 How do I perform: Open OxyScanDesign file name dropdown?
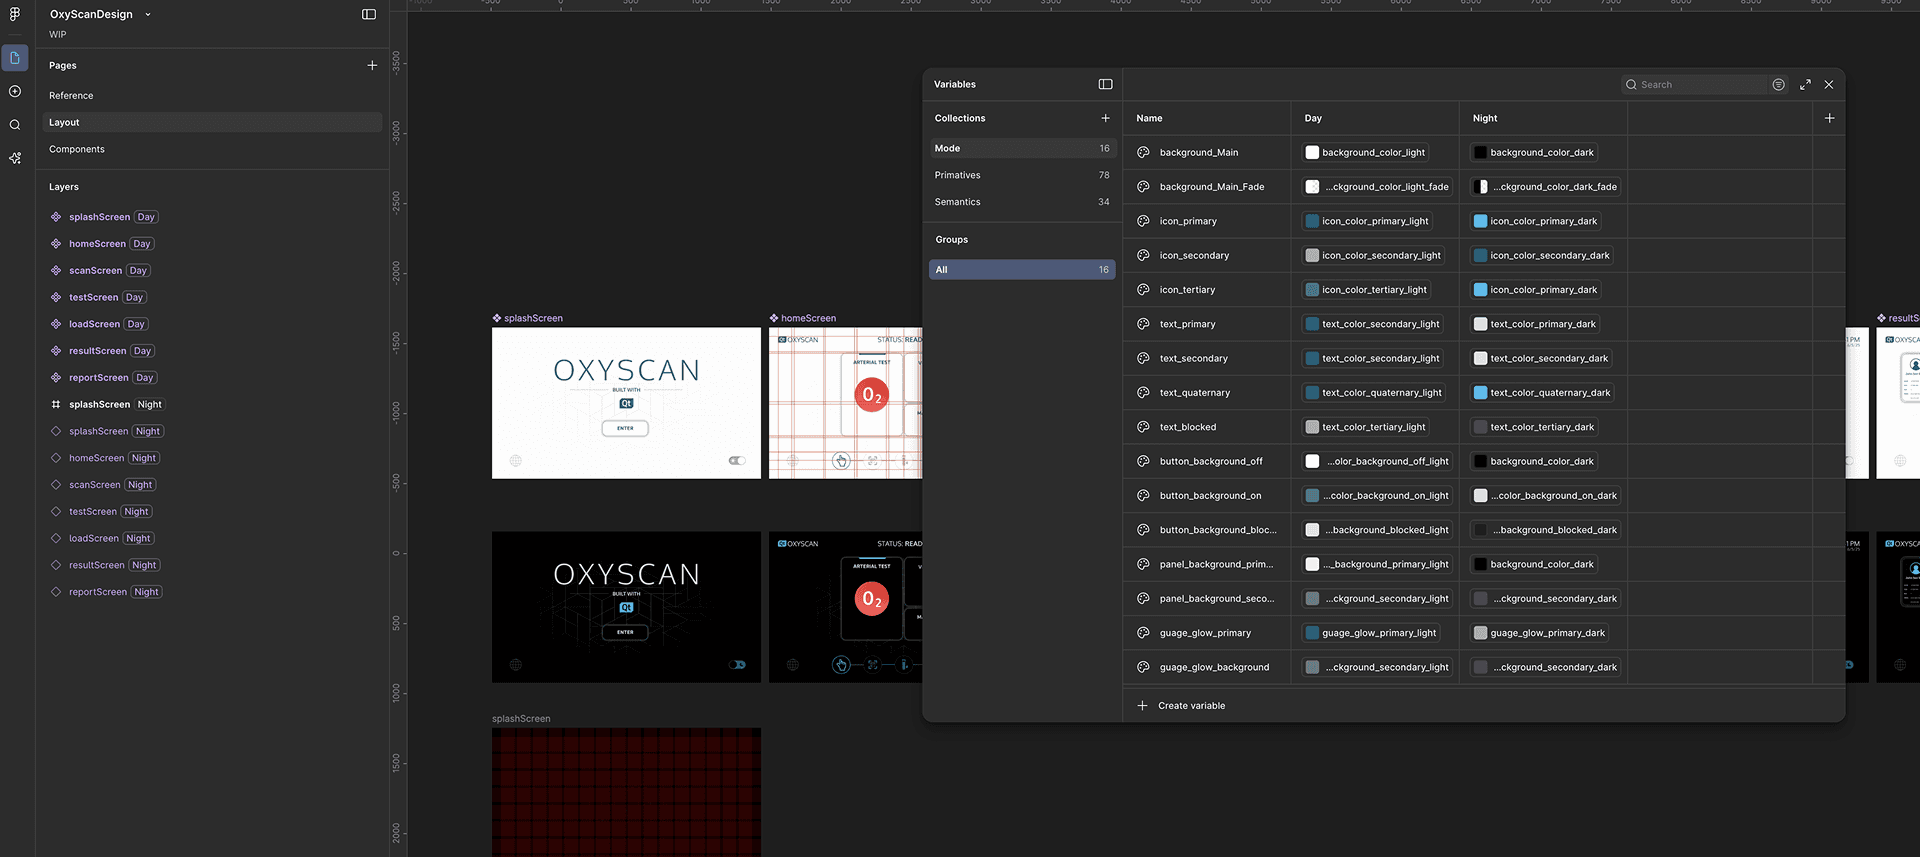[x=148, y=15]
